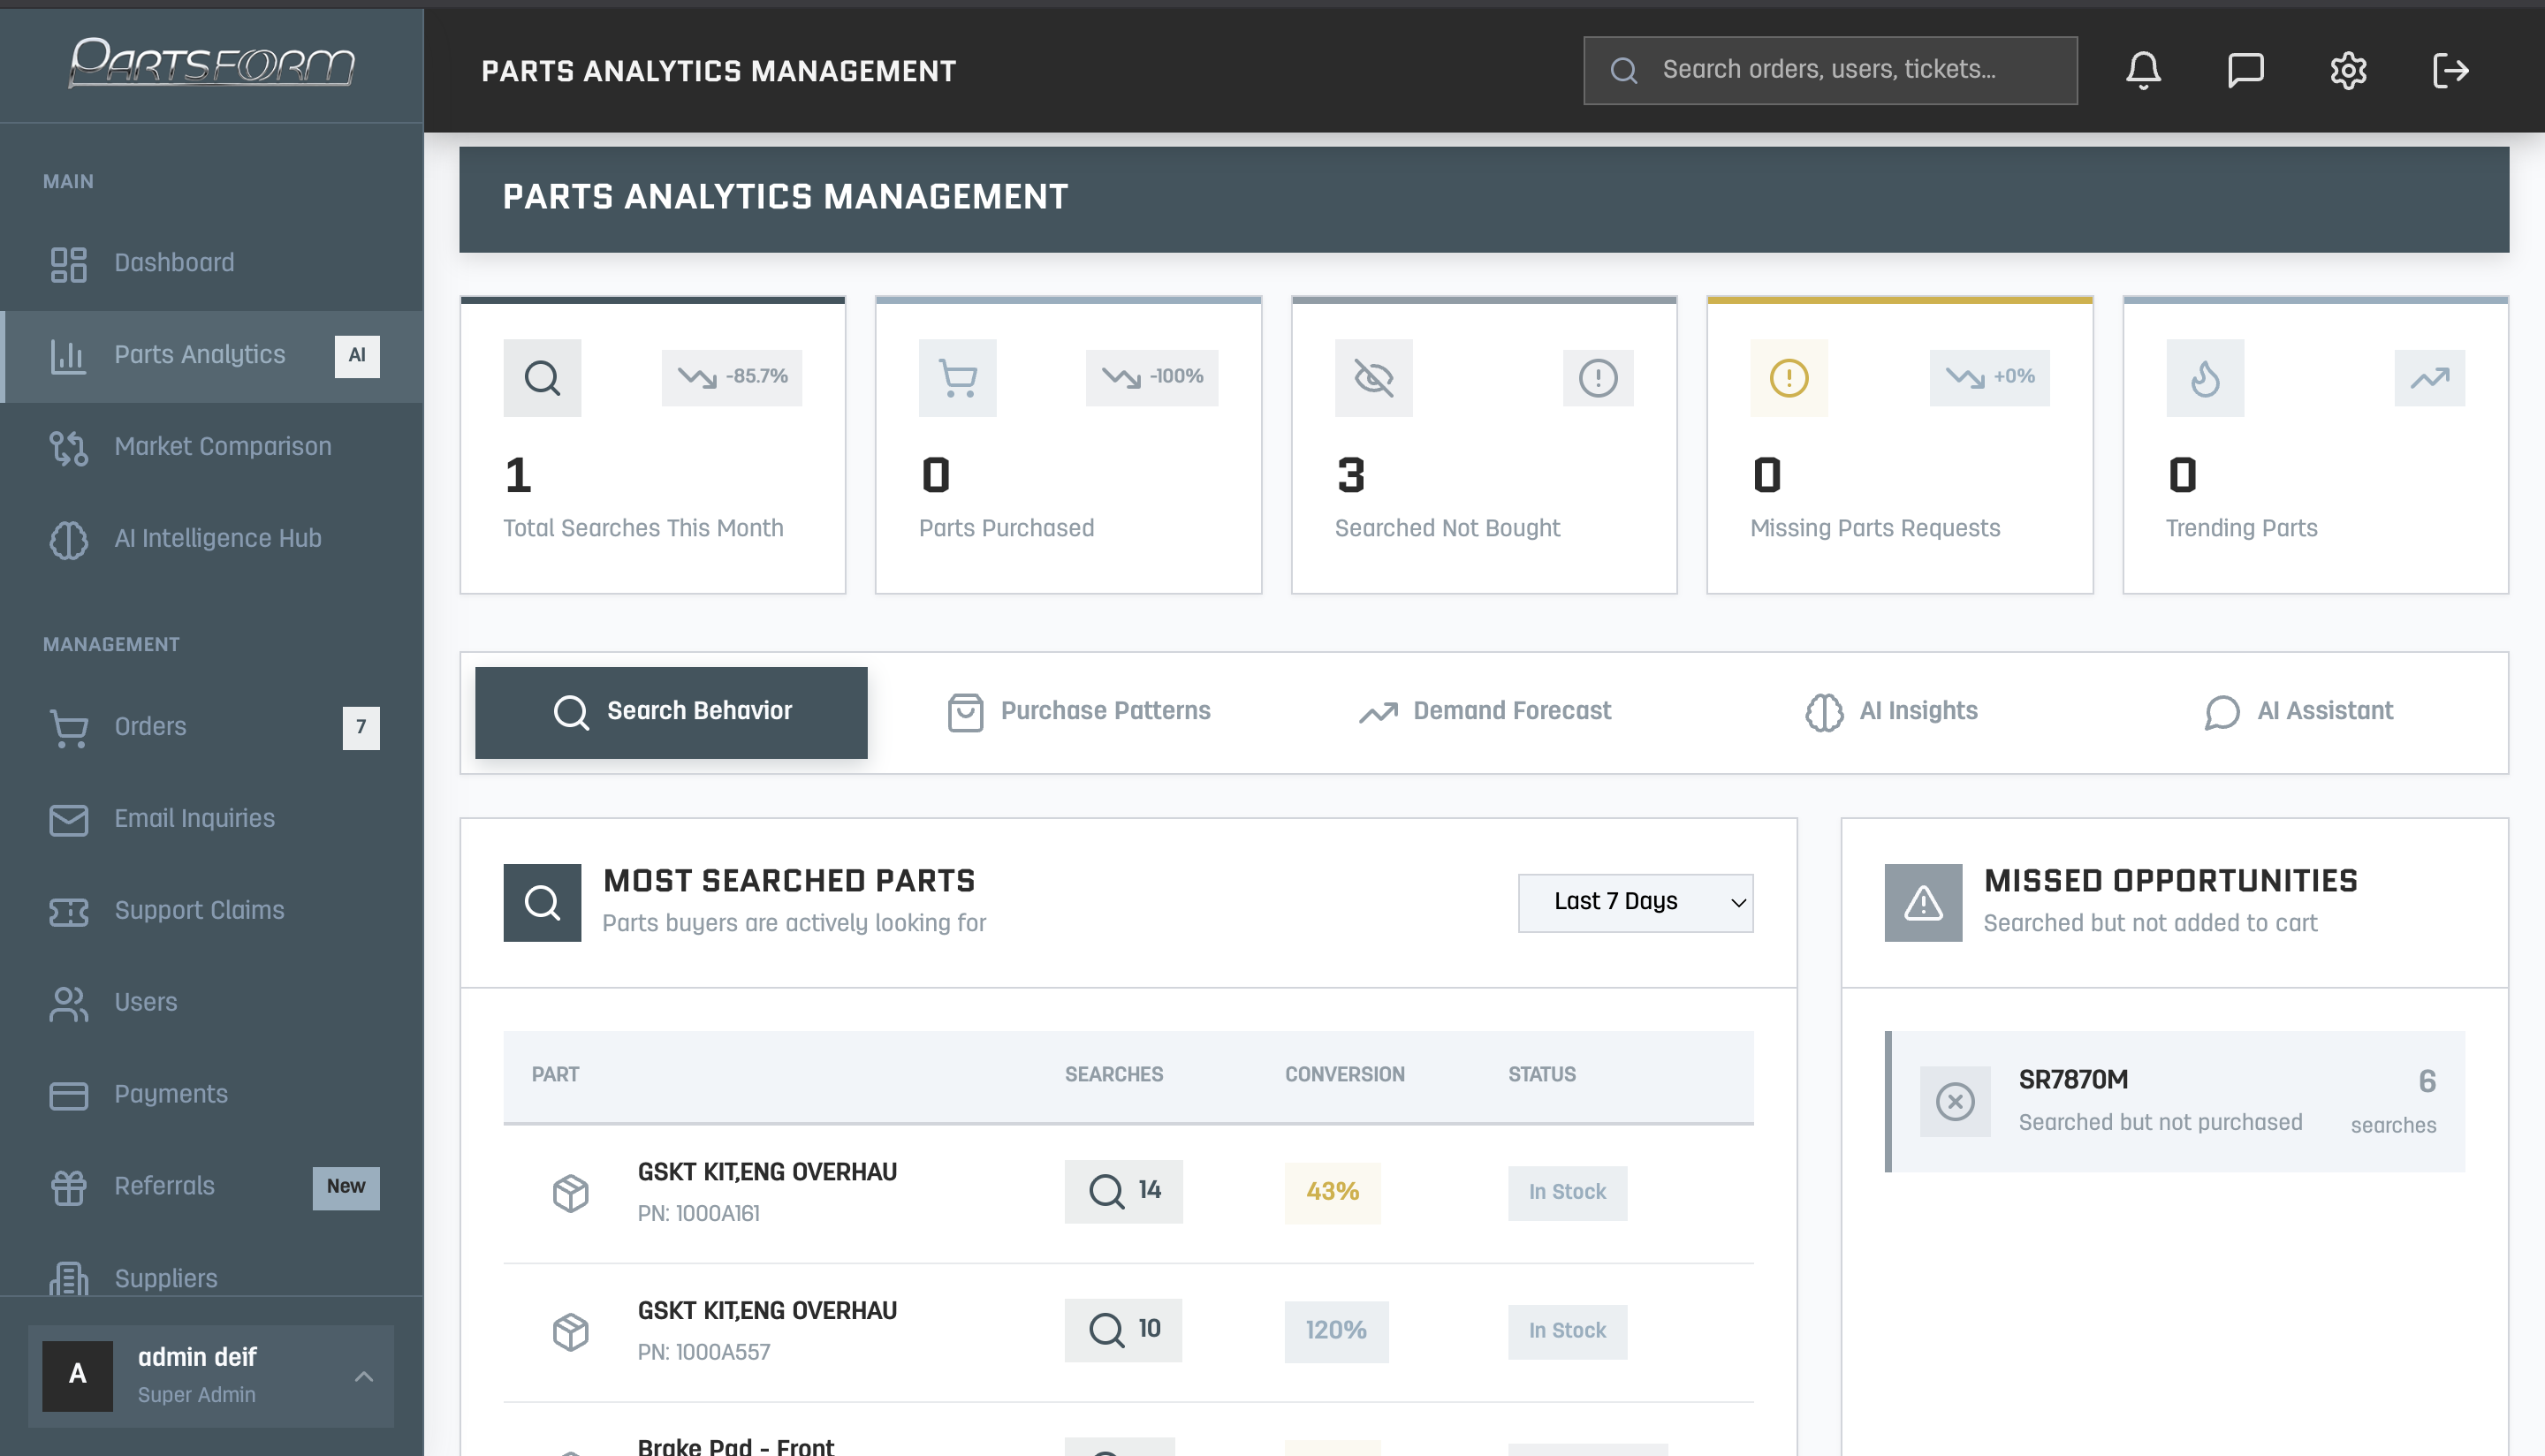Click the Total Searches magnifier icon

pos(542,378)
